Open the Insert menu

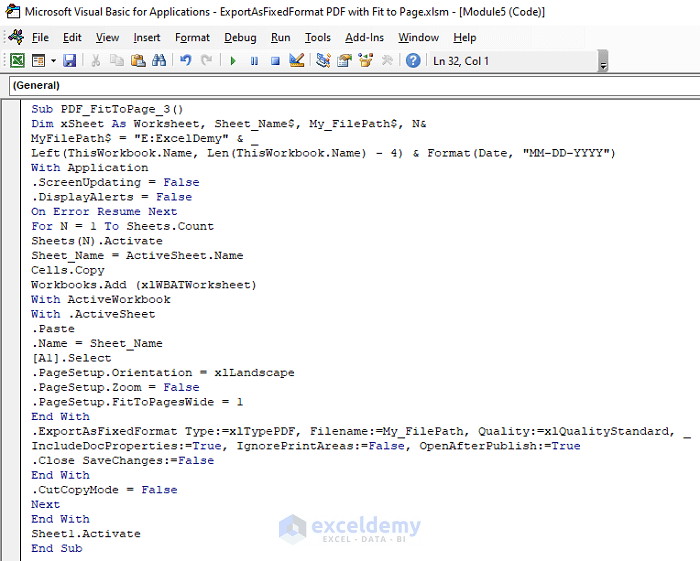[146, 37]
